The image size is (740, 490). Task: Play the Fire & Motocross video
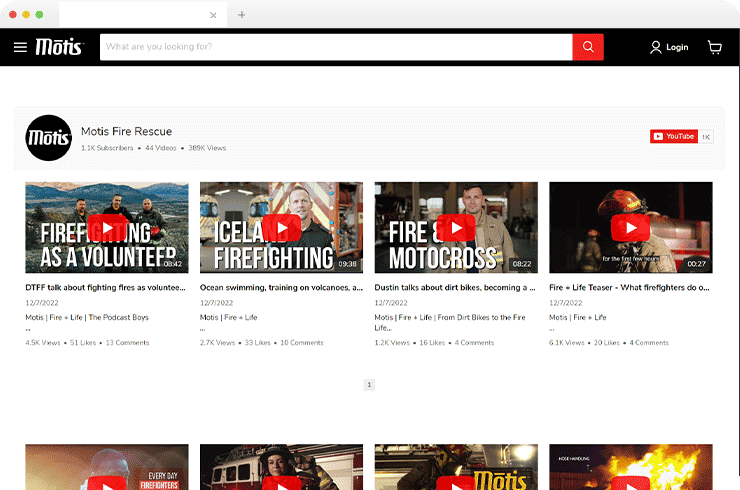456,228
